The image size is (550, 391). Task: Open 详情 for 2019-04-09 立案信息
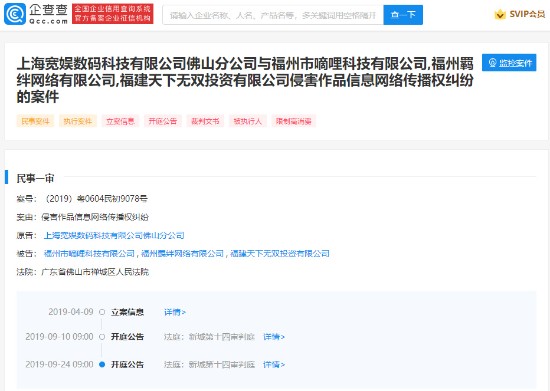pos(175,312)
